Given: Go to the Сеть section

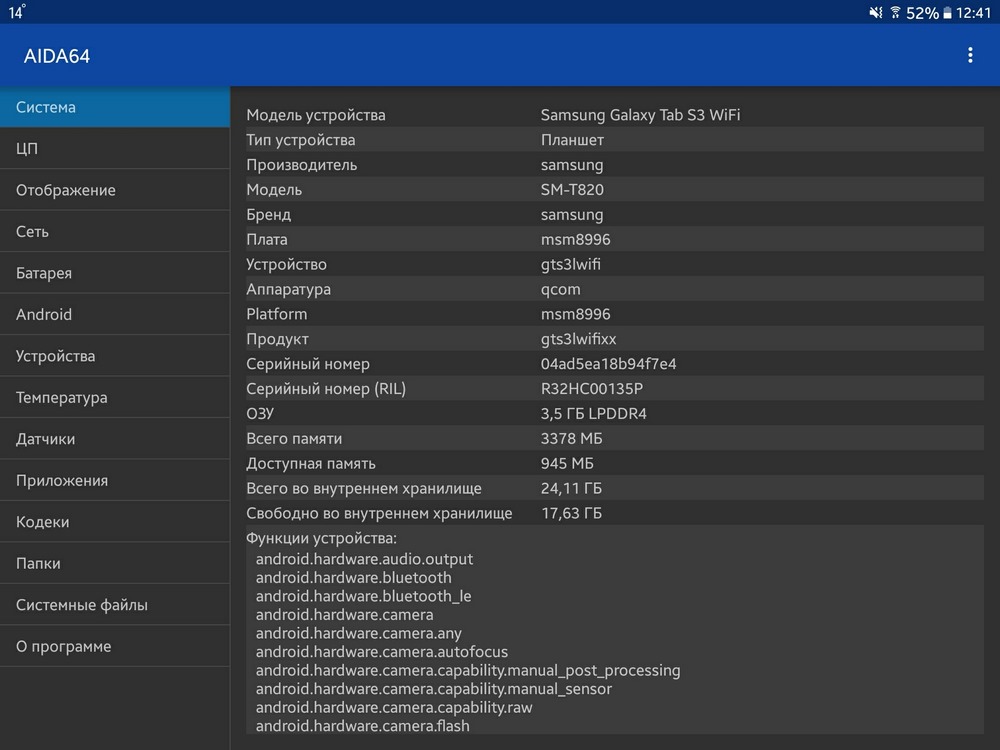Looking at the screenshot, I should (x=115, y=232).
